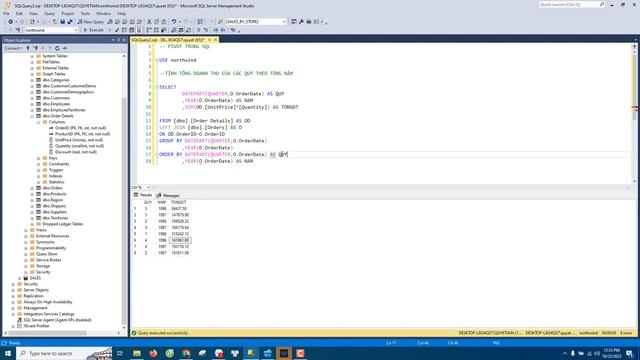The height and width of the screenshot is (360, 640).
Task: Click the Navigate Back circular icon
Action: click(10, 22)
